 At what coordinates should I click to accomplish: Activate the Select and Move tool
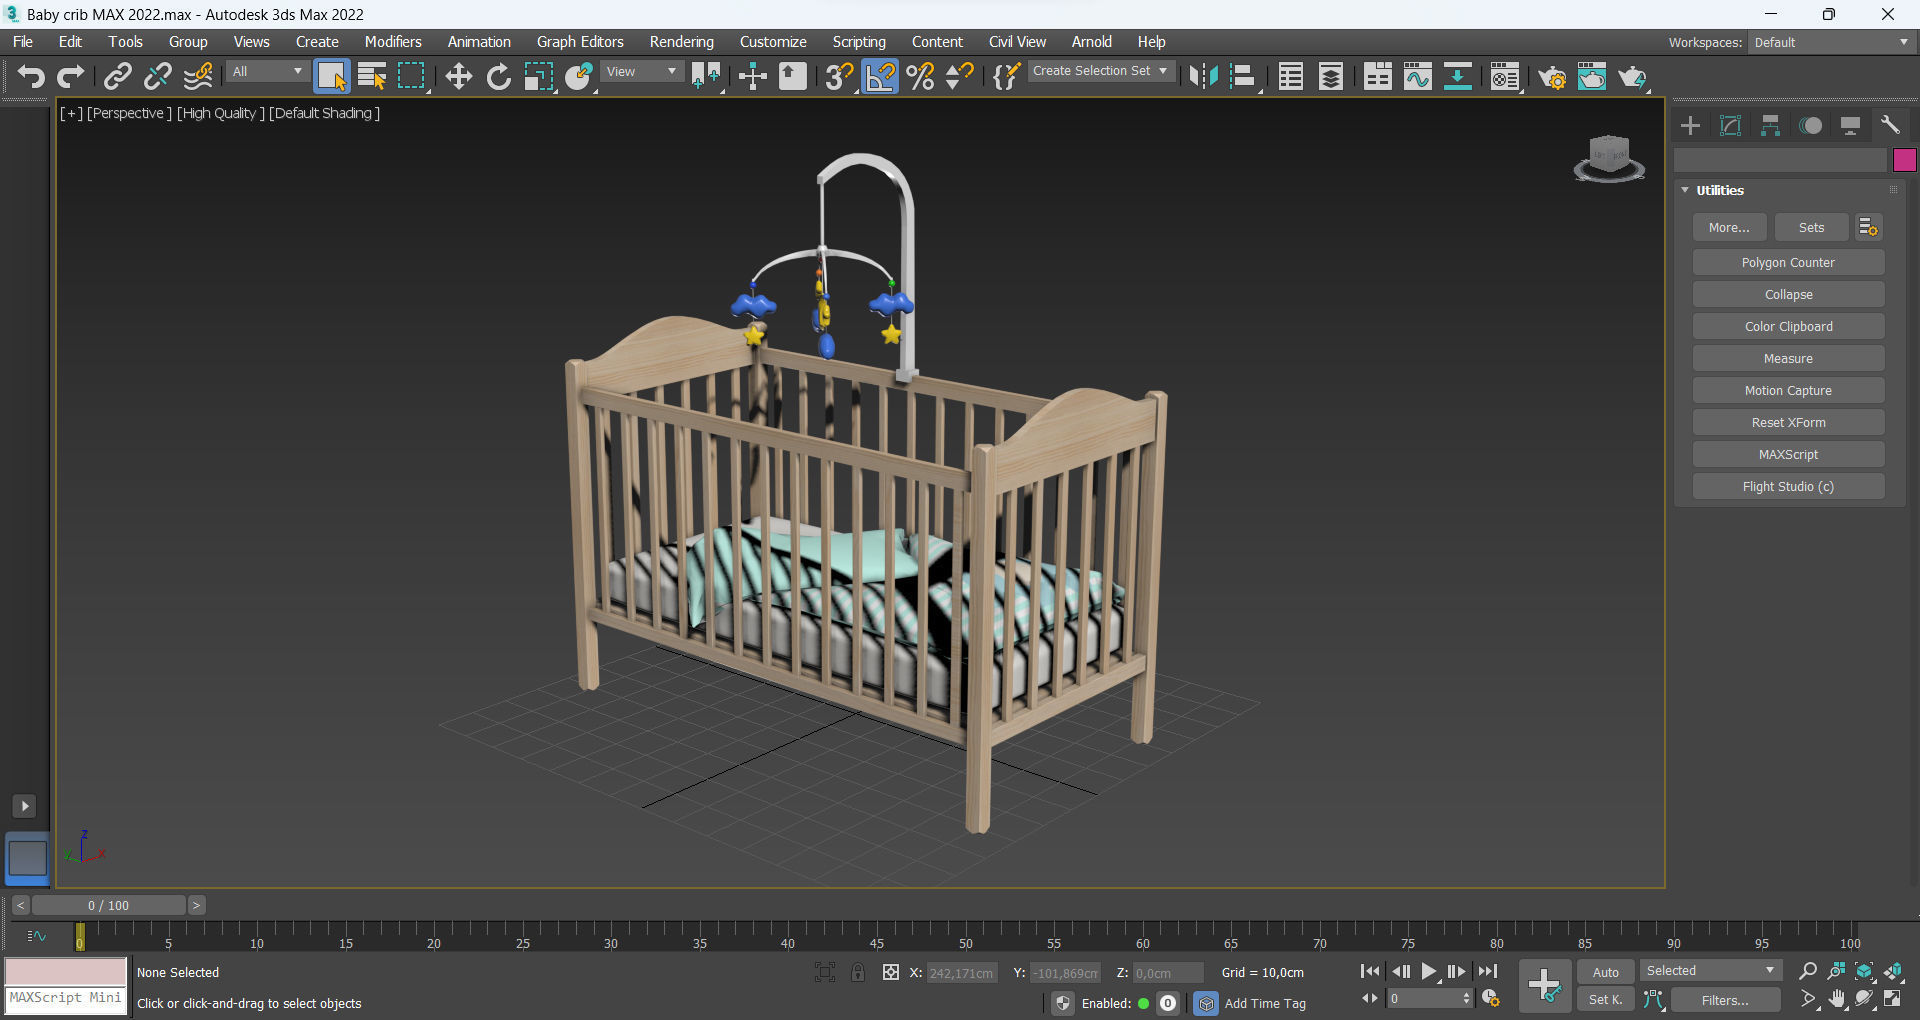point(458,77)
